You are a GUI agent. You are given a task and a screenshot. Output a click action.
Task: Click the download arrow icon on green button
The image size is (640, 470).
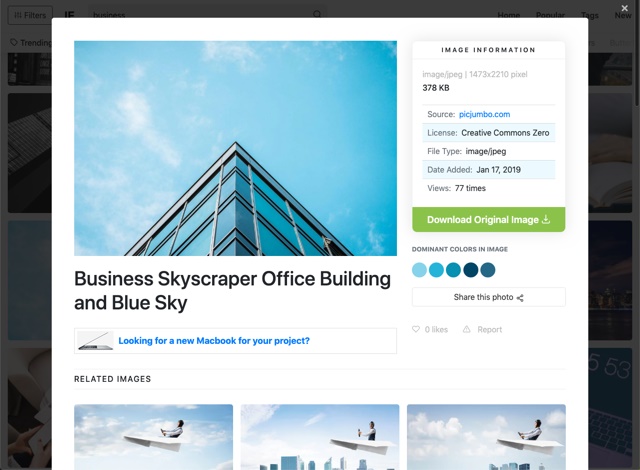click(546, 219)
